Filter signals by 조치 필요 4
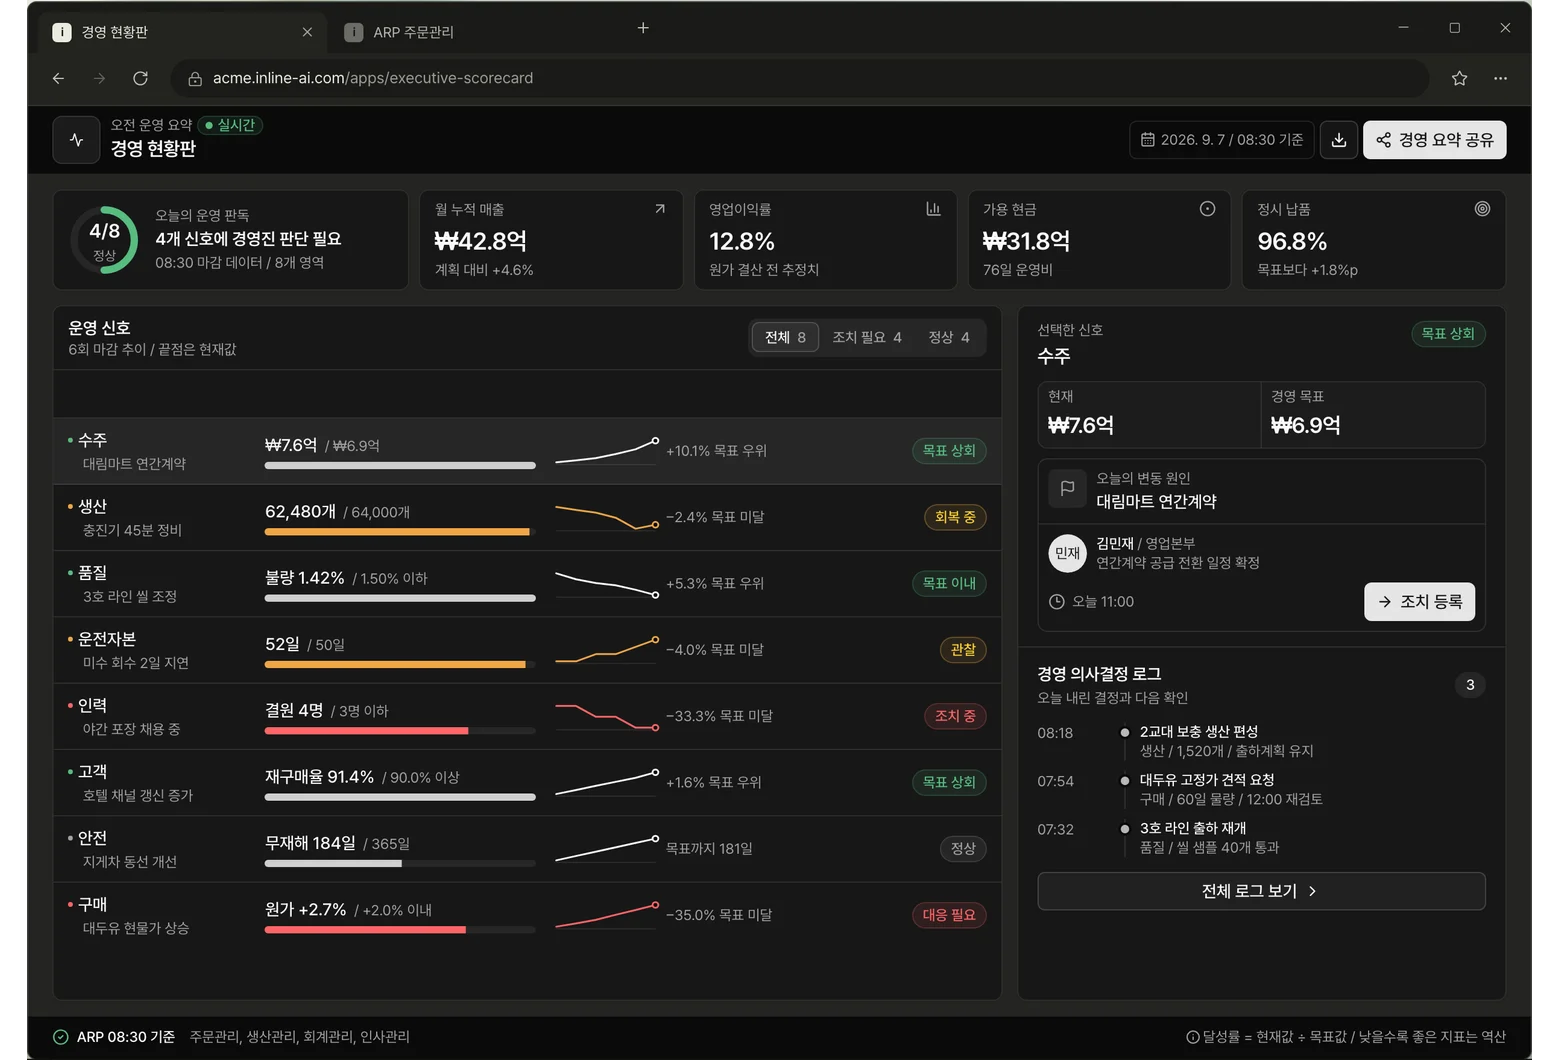 (867, 338)
